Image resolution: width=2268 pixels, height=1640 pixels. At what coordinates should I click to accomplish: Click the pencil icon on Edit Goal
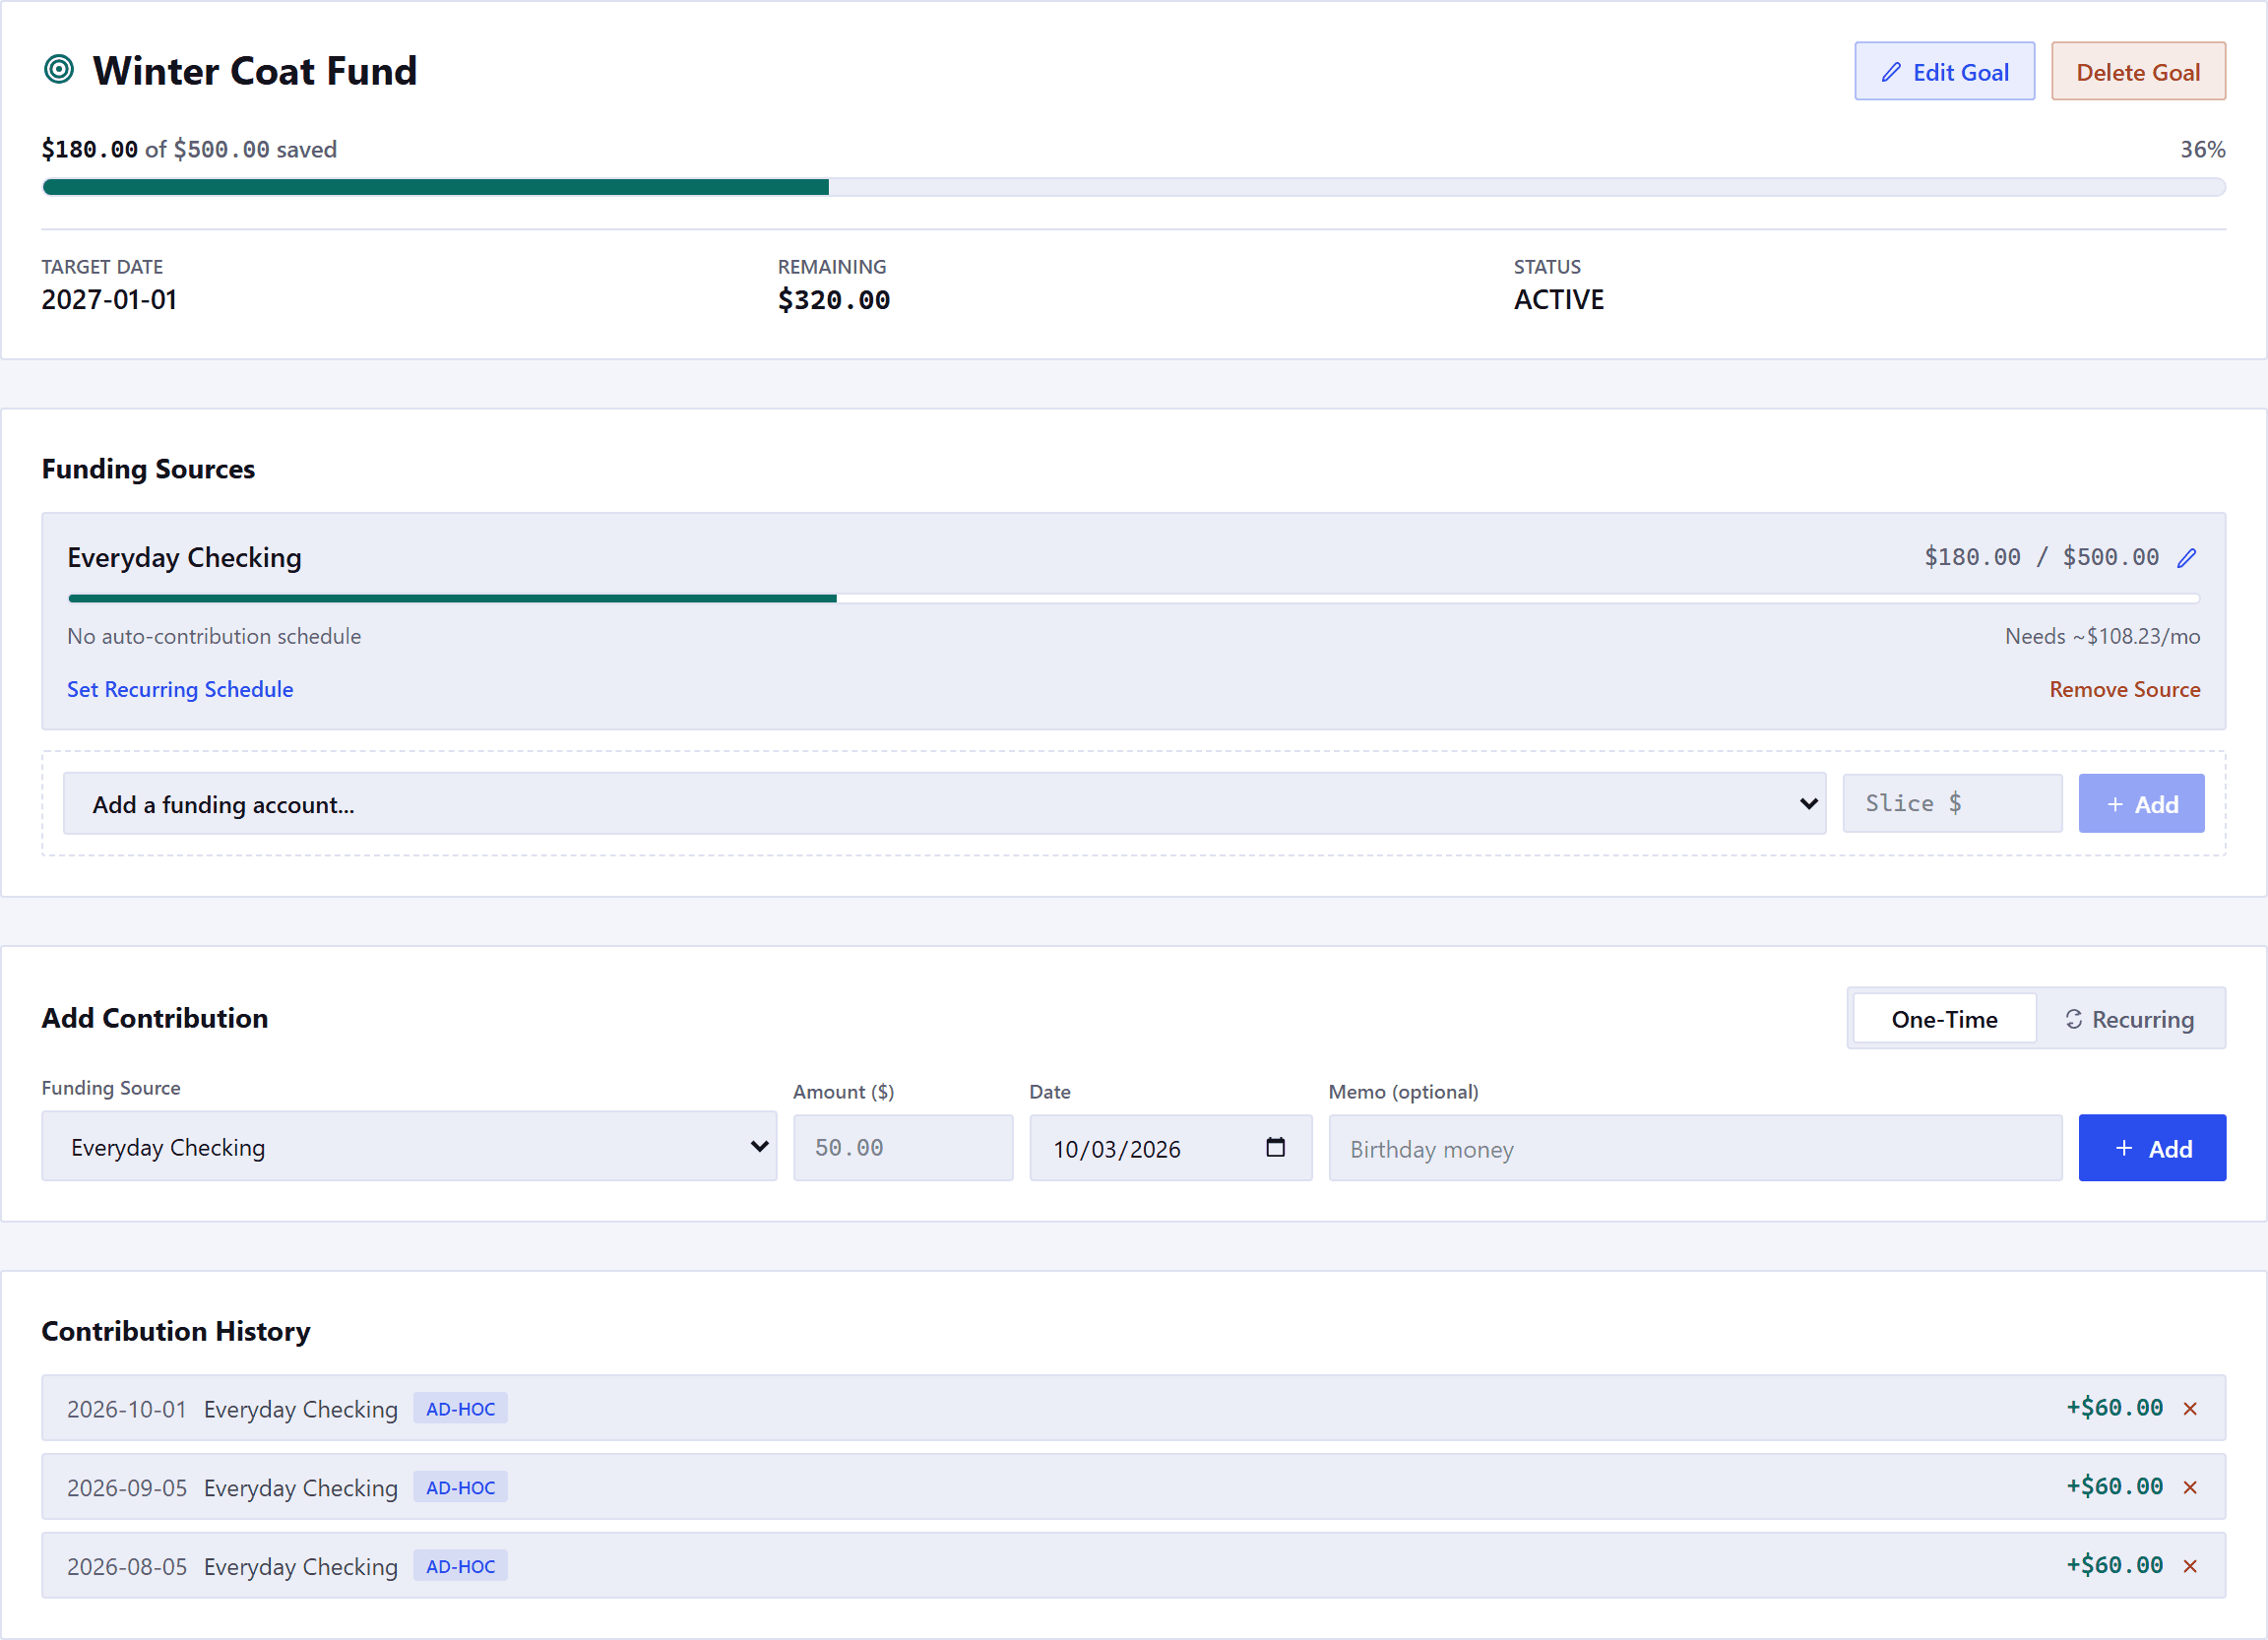1891,72
